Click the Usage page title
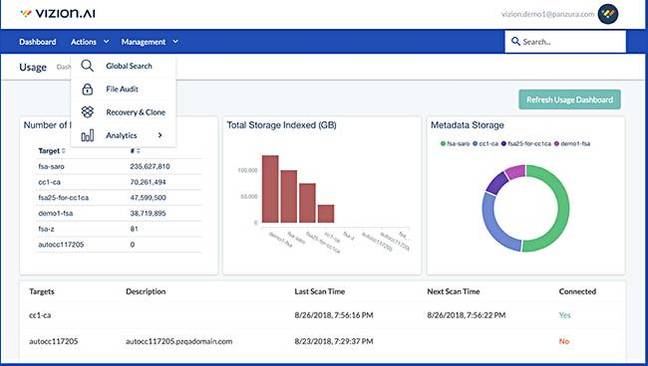The height and width of the screenshot is (366, 648). [x=33, y=67]
